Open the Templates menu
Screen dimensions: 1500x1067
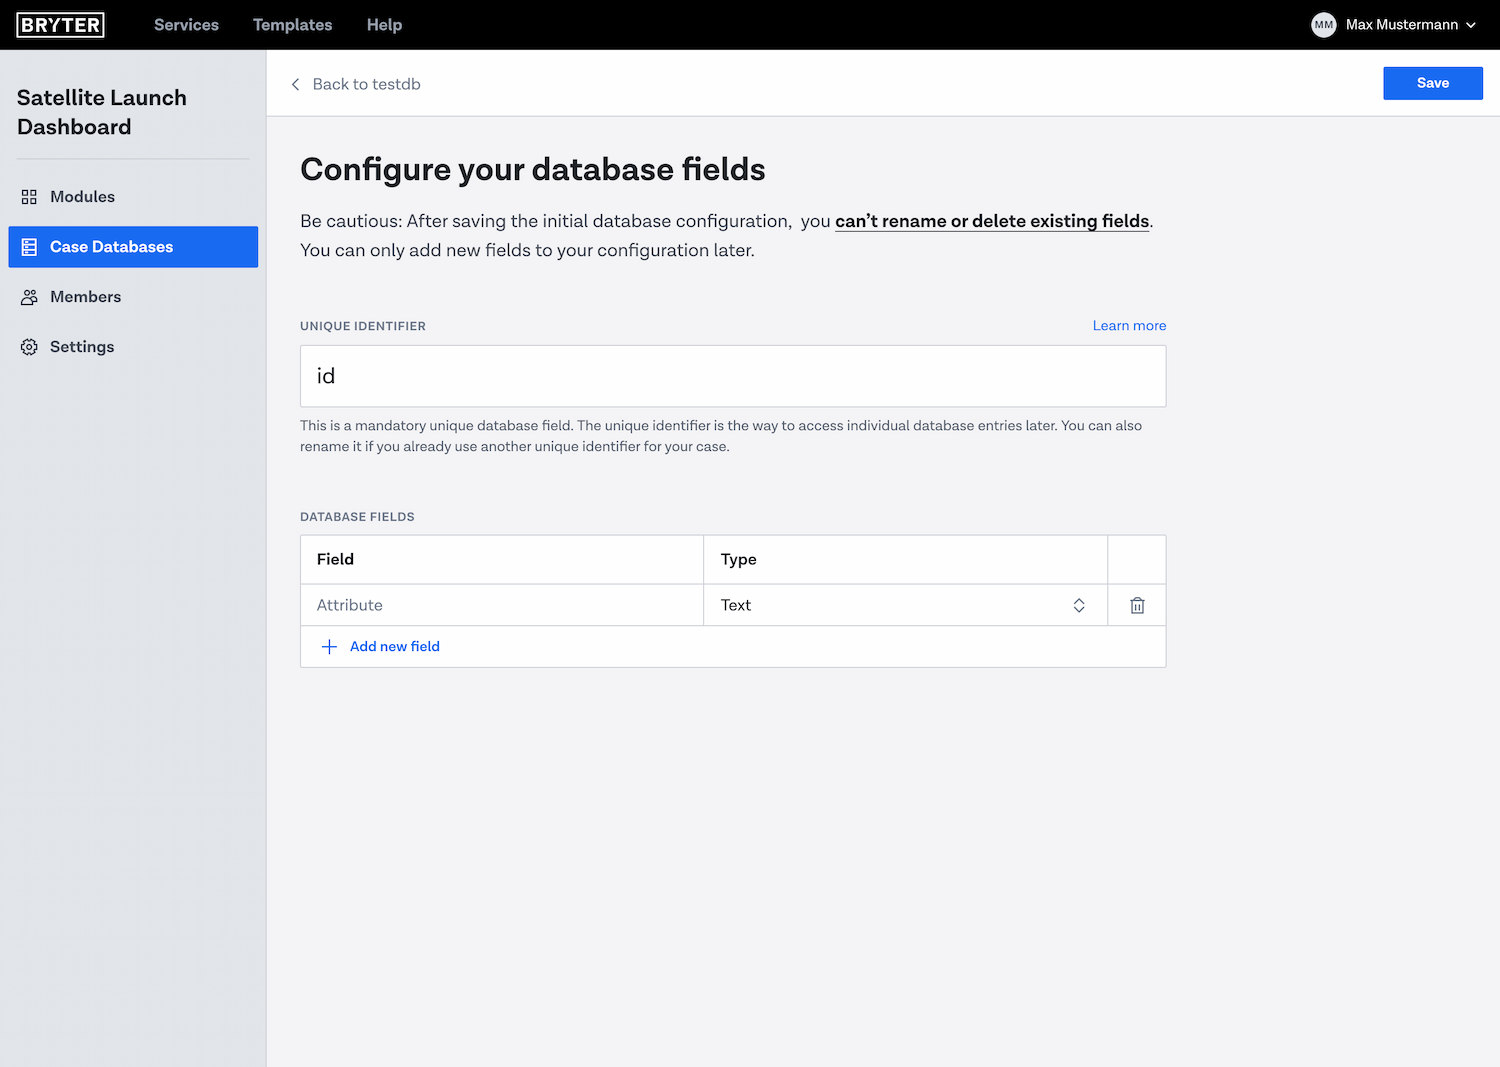(292, 25)
